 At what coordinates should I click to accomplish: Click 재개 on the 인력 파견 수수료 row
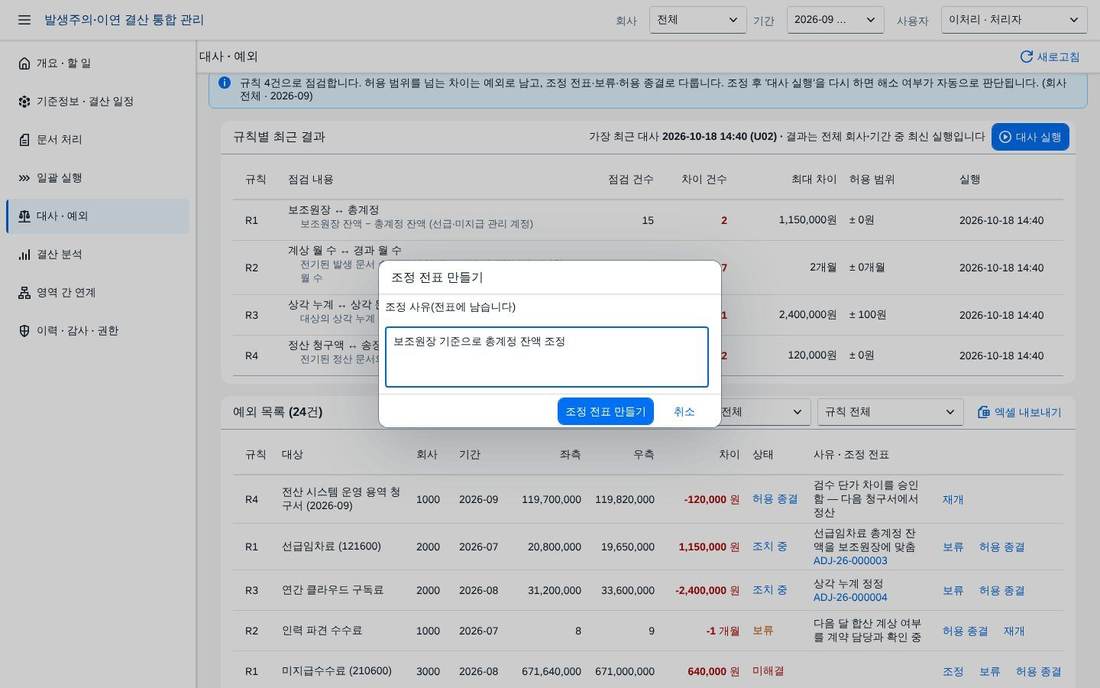(1014, 631)
